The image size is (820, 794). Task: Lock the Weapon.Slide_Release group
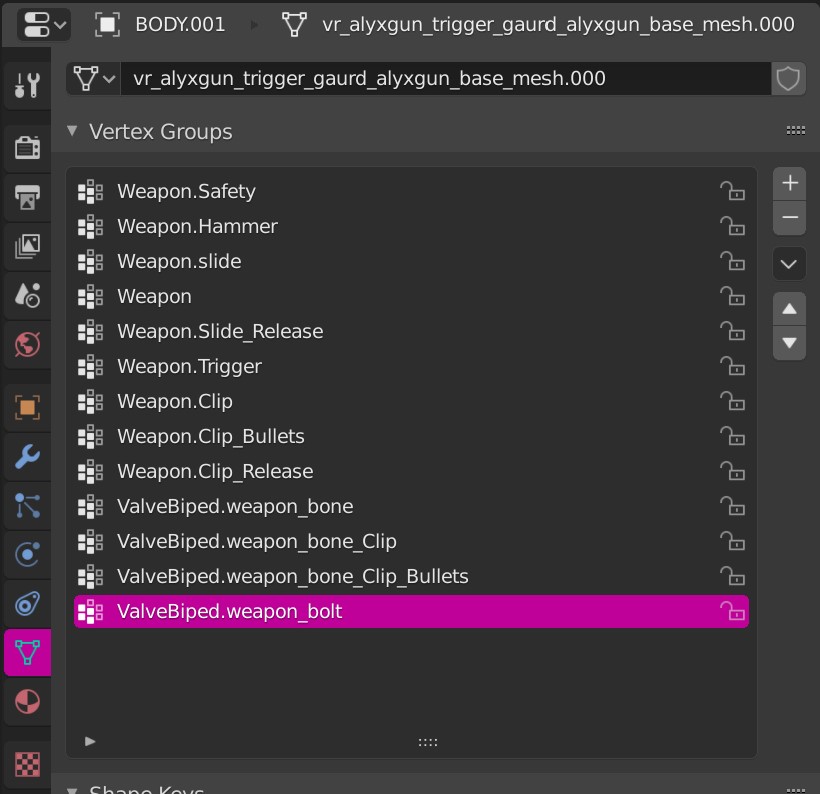(732, 332)
